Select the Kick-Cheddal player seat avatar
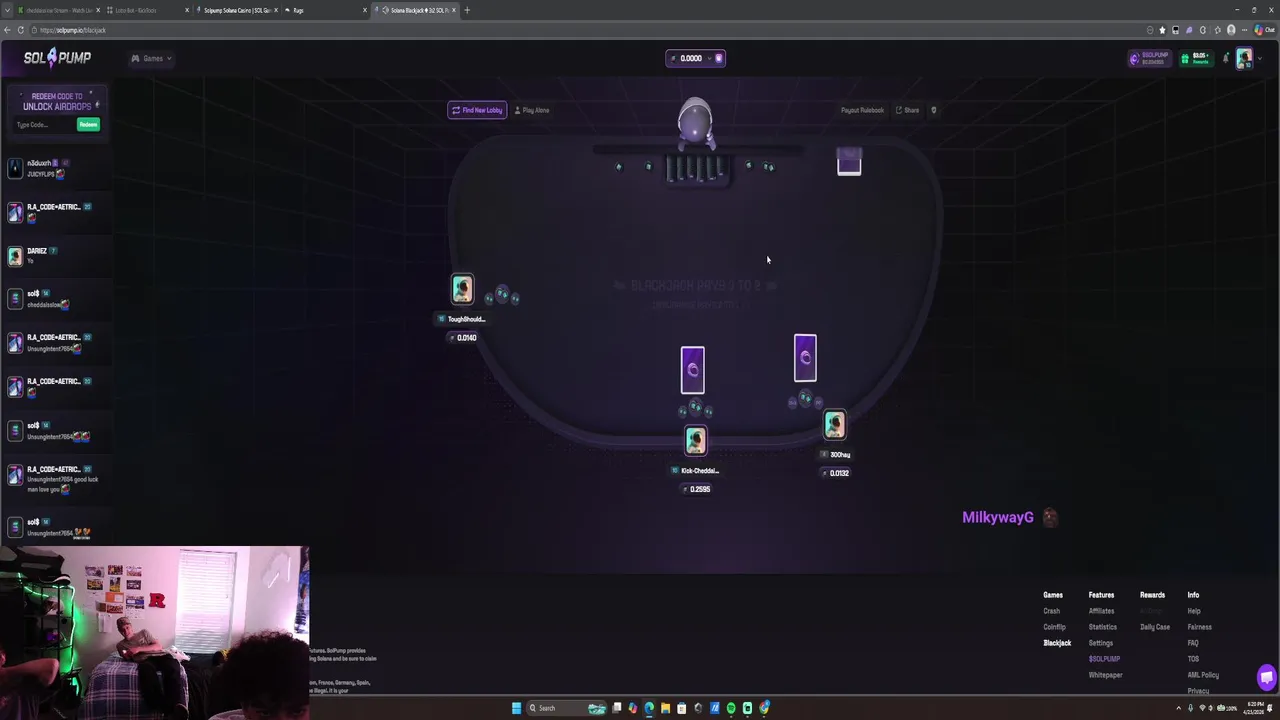Screen dimensions: 1280x720 coord(695,441)
